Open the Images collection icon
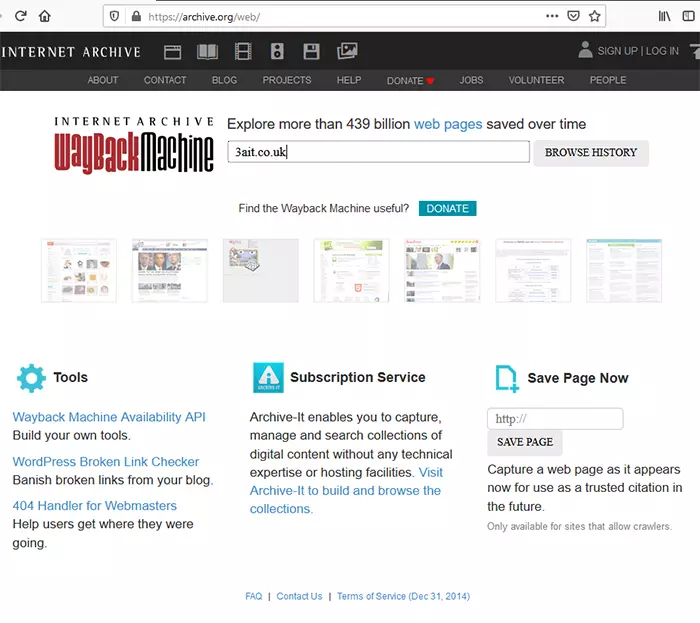700x623 pixels. click(347, 51)
